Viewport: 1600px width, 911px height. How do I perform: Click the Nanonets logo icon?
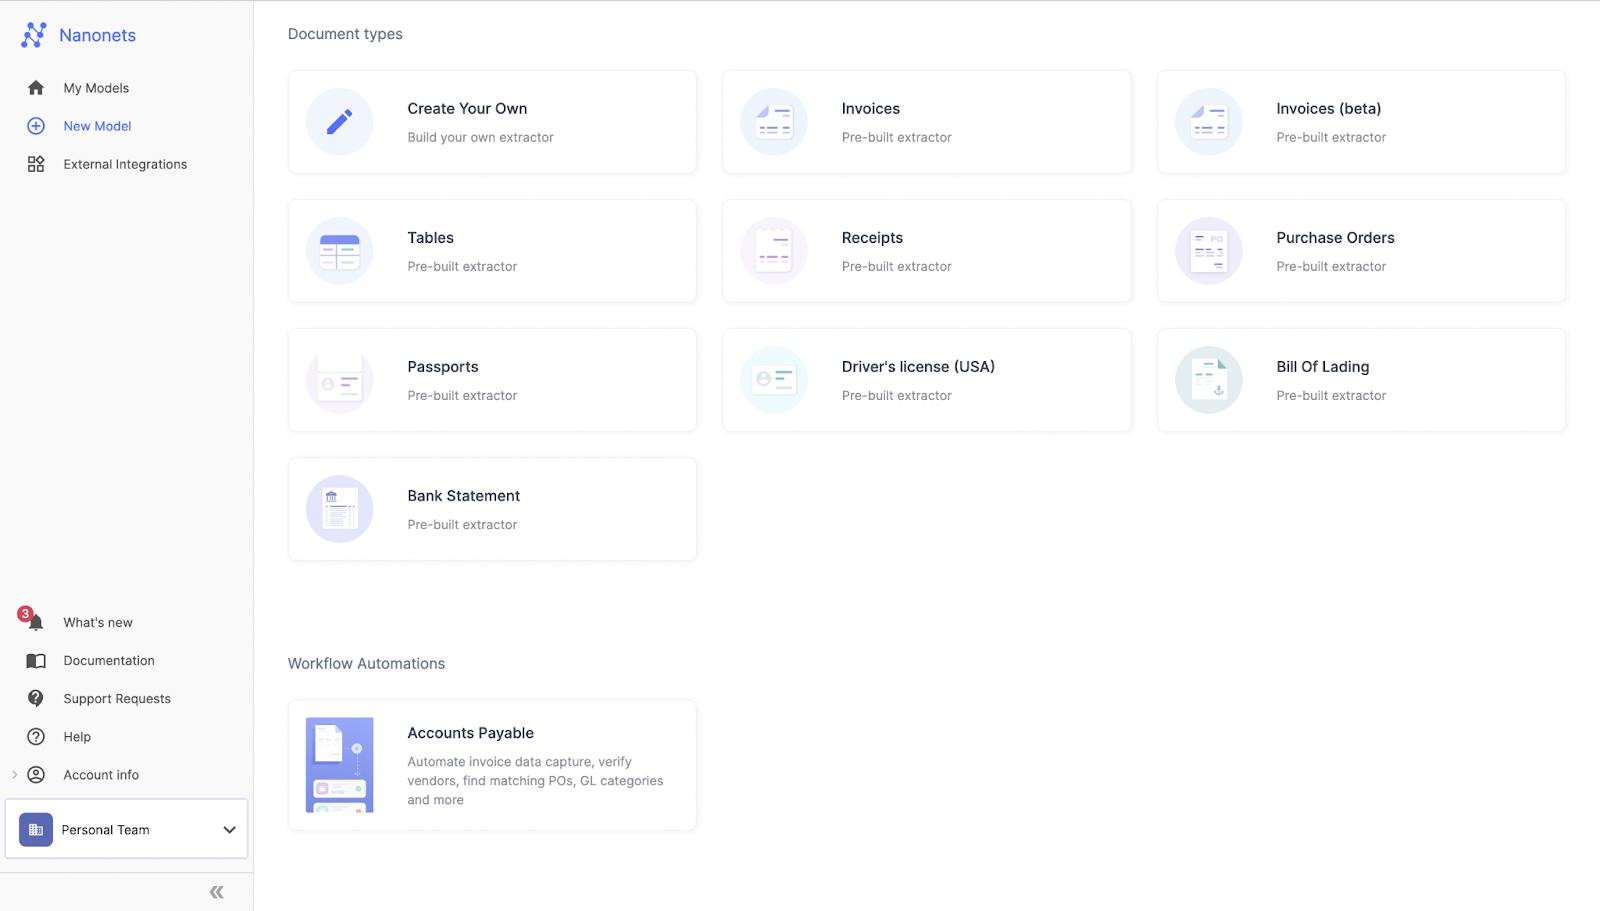click(x=34, y=35)
